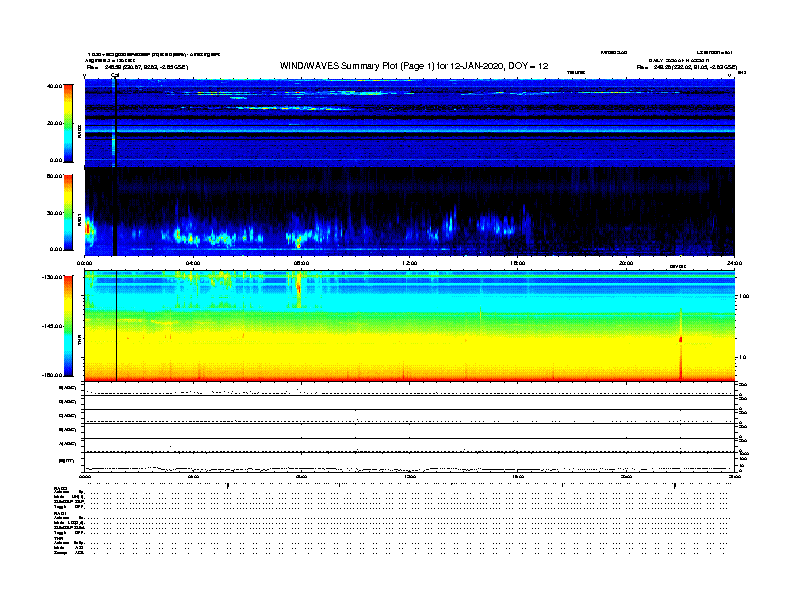Click the red burst near 22:00 in TNR panel
The height and width of the screenshot is (612, 792).
click(x=681, y=340)
